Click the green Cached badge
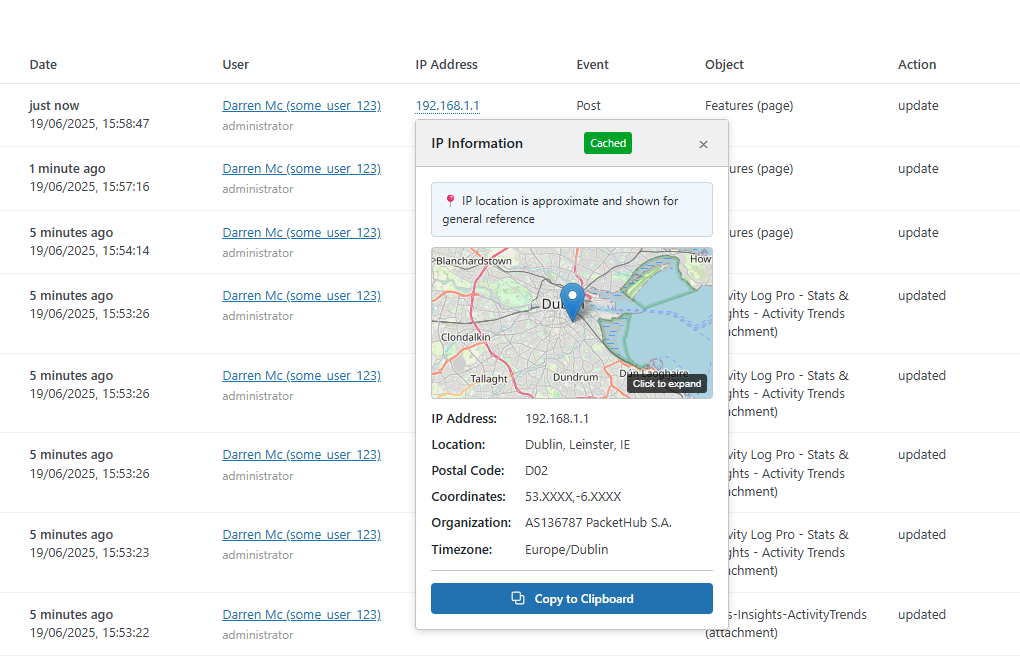The image size is (1020, 660). tap(607, 143)
